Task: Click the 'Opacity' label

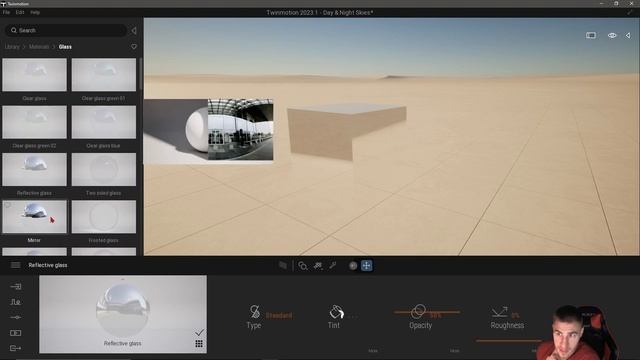Action: (420, 325)
